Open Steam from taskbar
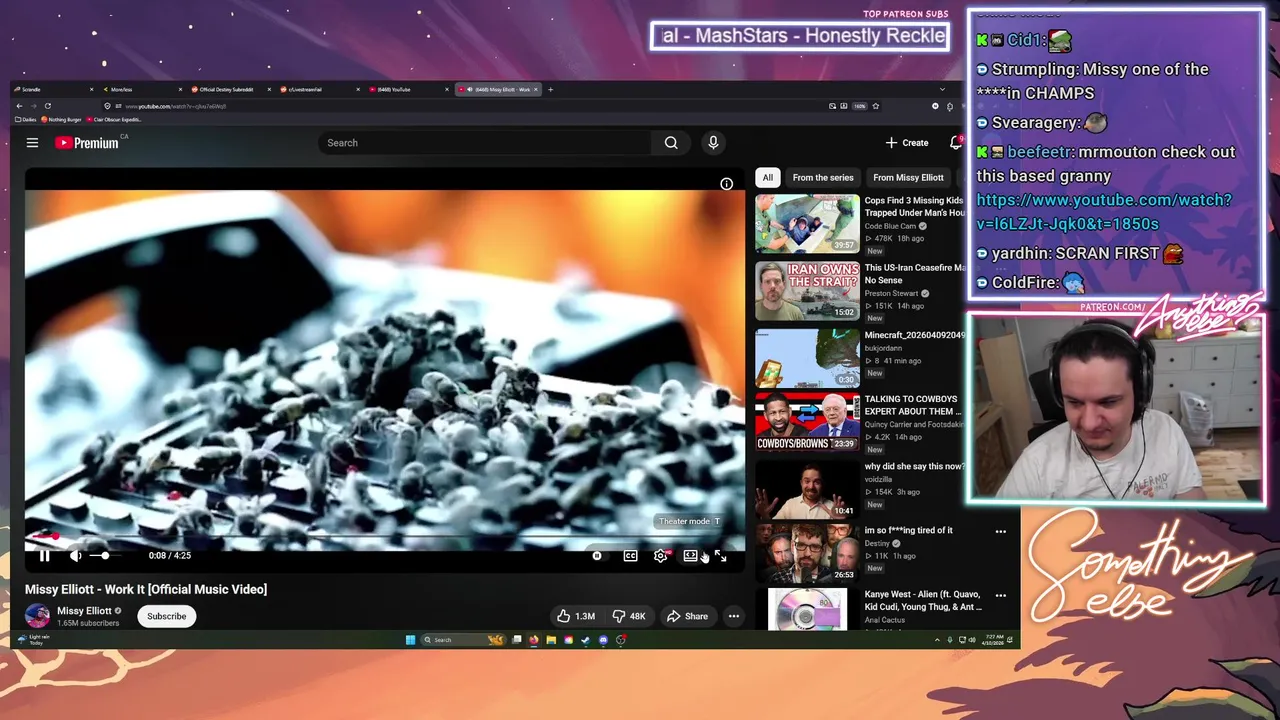The image size is (1280, 720). (586, 640)
